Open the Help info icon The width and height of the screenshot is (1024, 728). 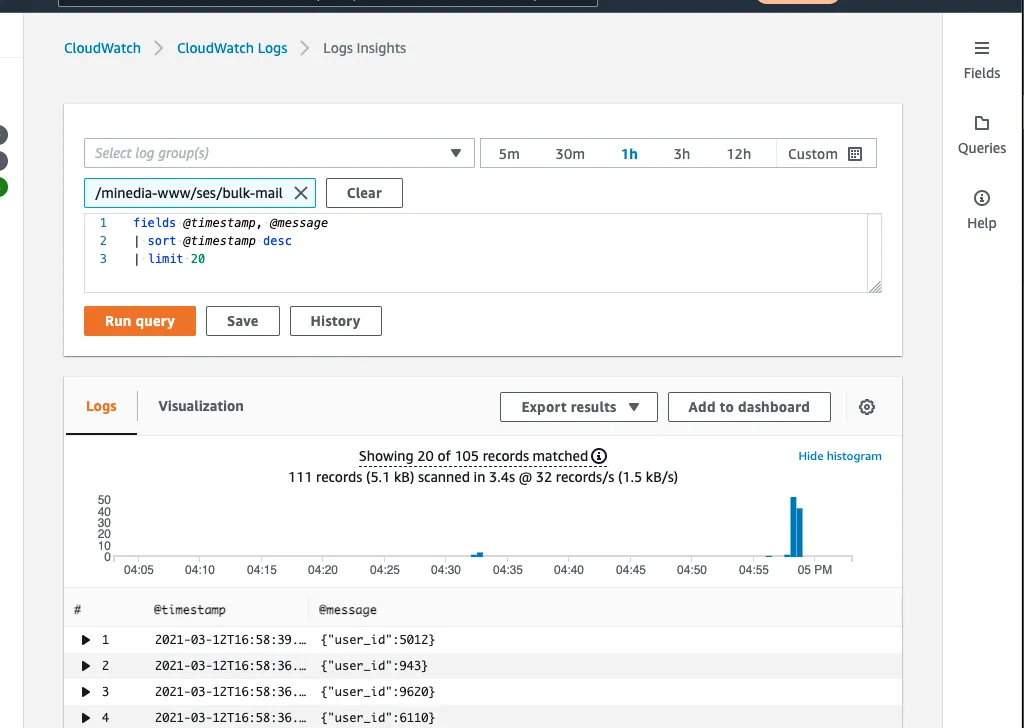point(981,198)
